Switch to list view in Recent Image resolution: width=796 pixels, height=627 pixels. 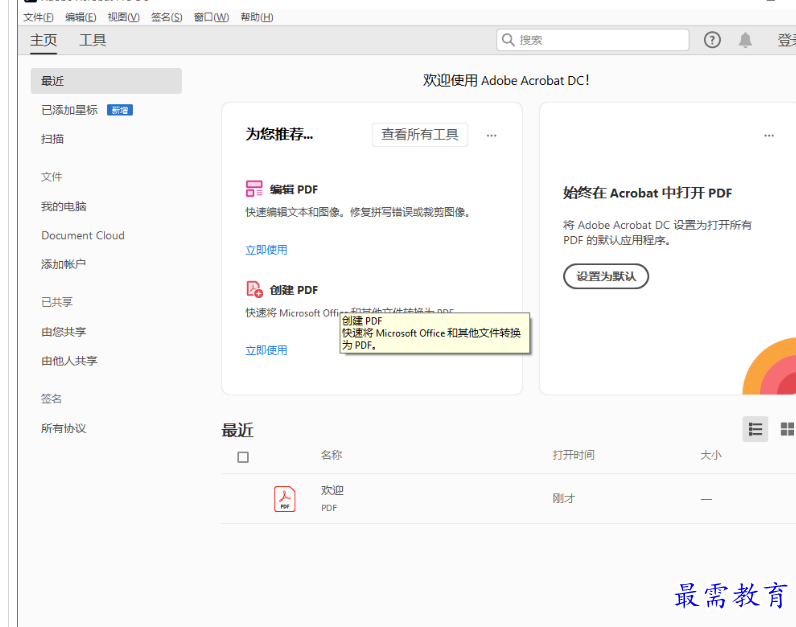(755, 429)
